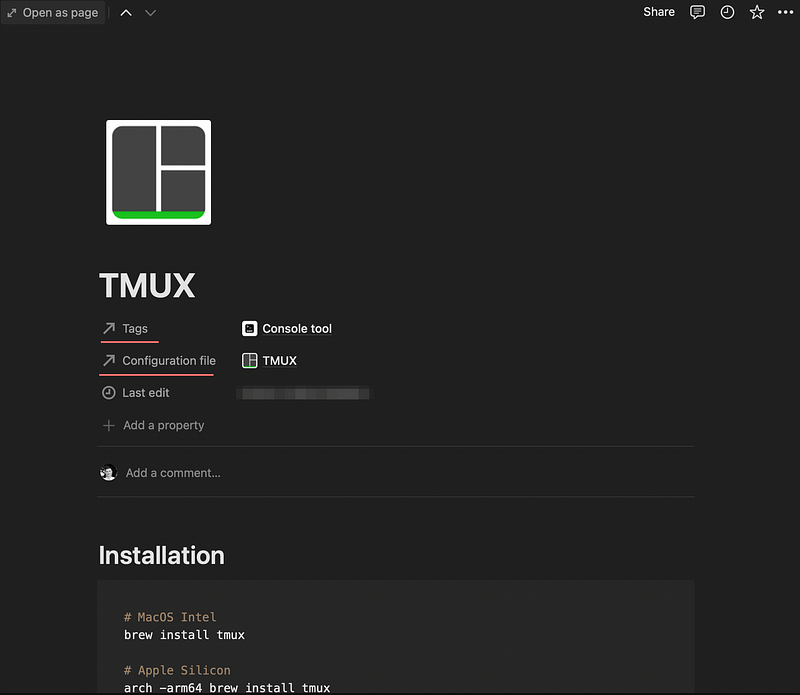Click the '# Apple Silicon' comment line

(177, 670)
